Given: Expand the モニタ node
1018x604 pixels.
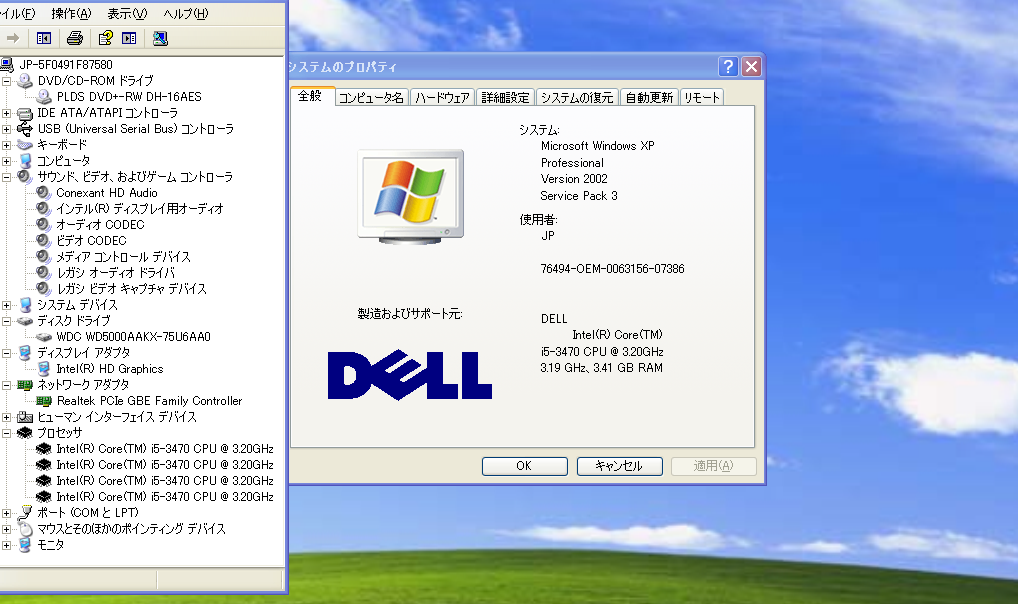Looking at the screenshot, I should [x=6, y=545].
